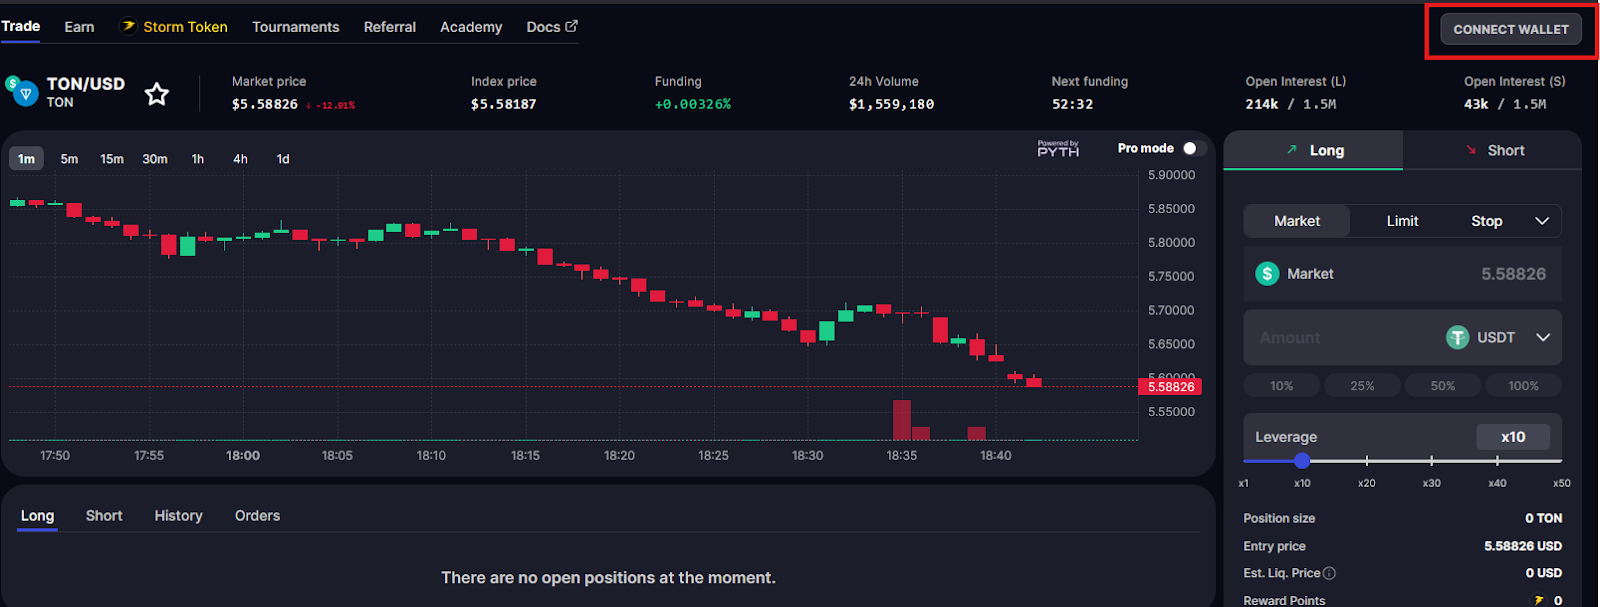Switch to the Short order tab
The width and height of the screenshot is (1600, 607).
click(x=1493, y=150)
